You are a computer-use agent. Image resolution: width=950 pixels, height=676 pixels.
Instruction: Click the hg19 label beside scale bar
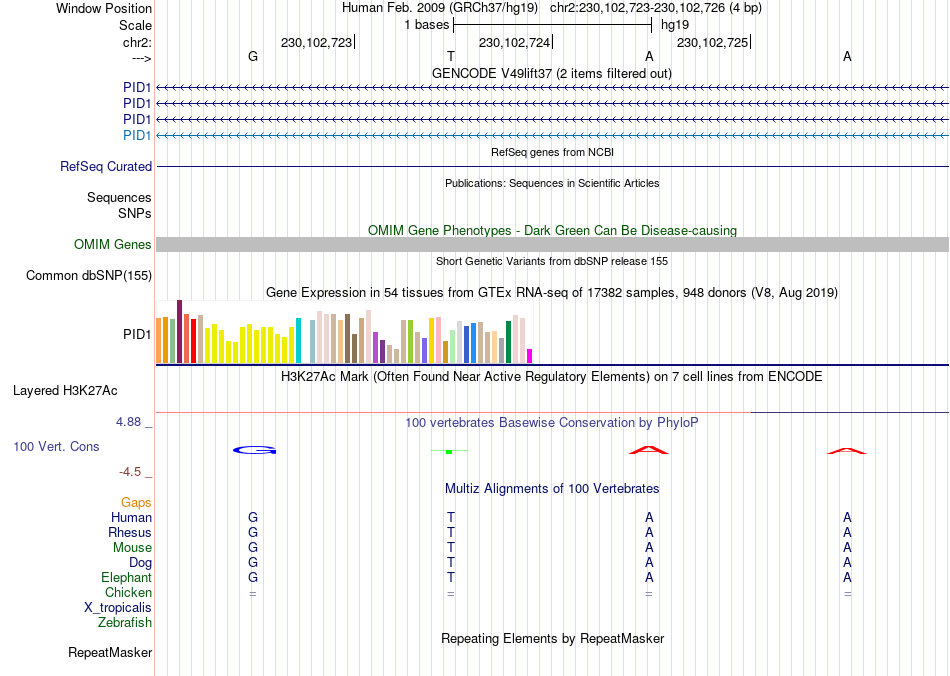[x=675, y=25]
